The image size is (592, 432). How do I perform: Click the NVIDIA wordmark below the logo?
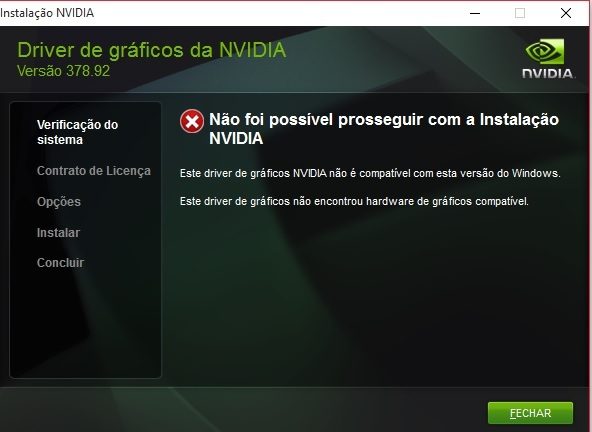pyautogui.click(x=548, y=73)
